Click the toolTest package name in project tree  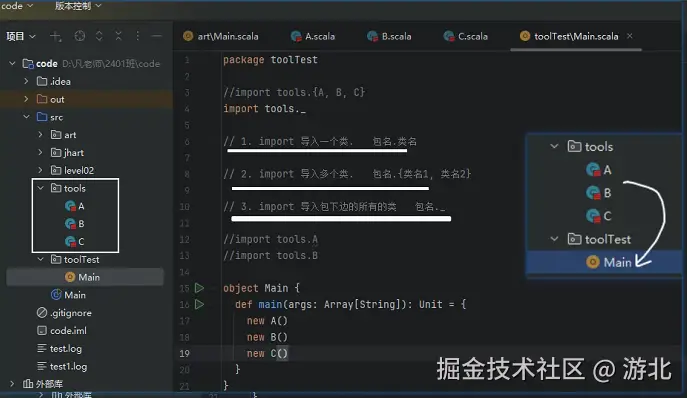(81, 259)
